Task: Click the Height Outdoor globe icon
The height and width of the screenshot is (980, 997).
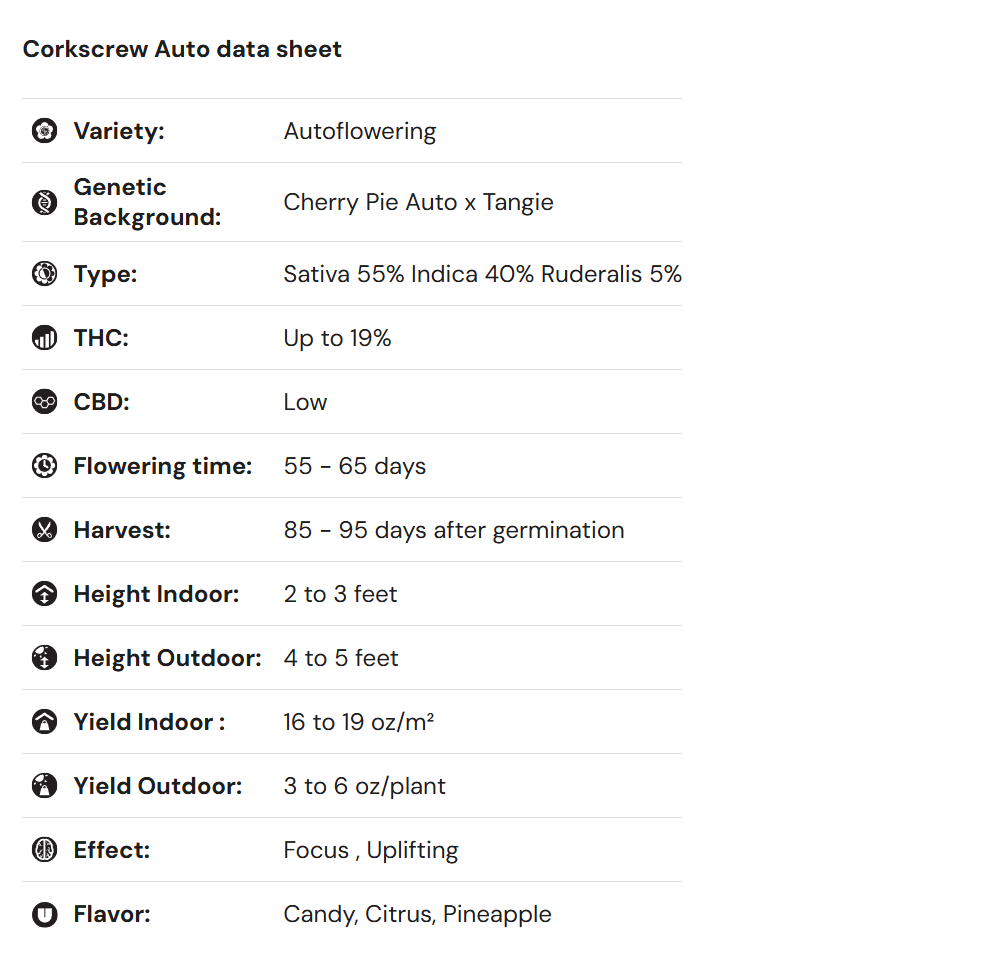Action: [x=44, y=658]
